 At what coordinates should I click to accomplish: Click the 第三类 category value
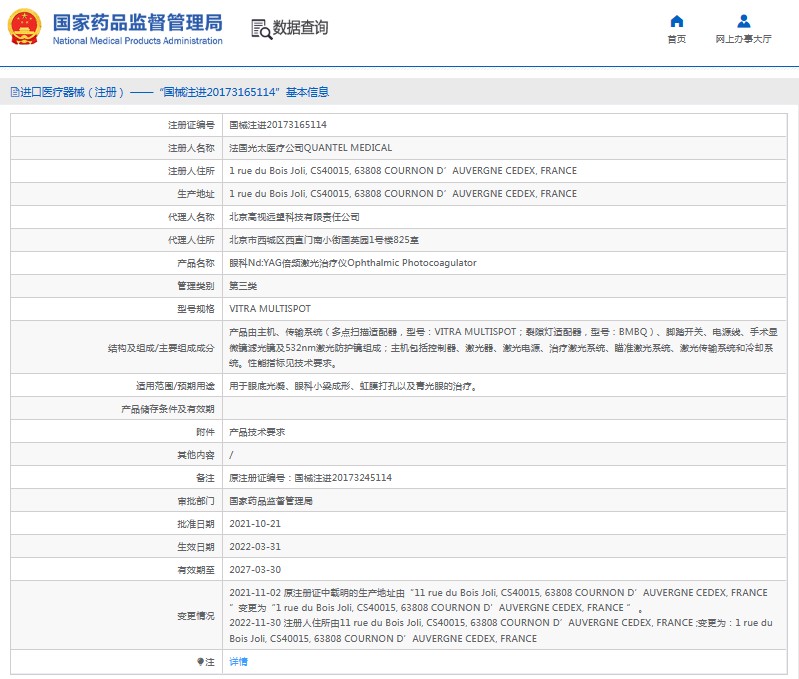click(243, 286)
